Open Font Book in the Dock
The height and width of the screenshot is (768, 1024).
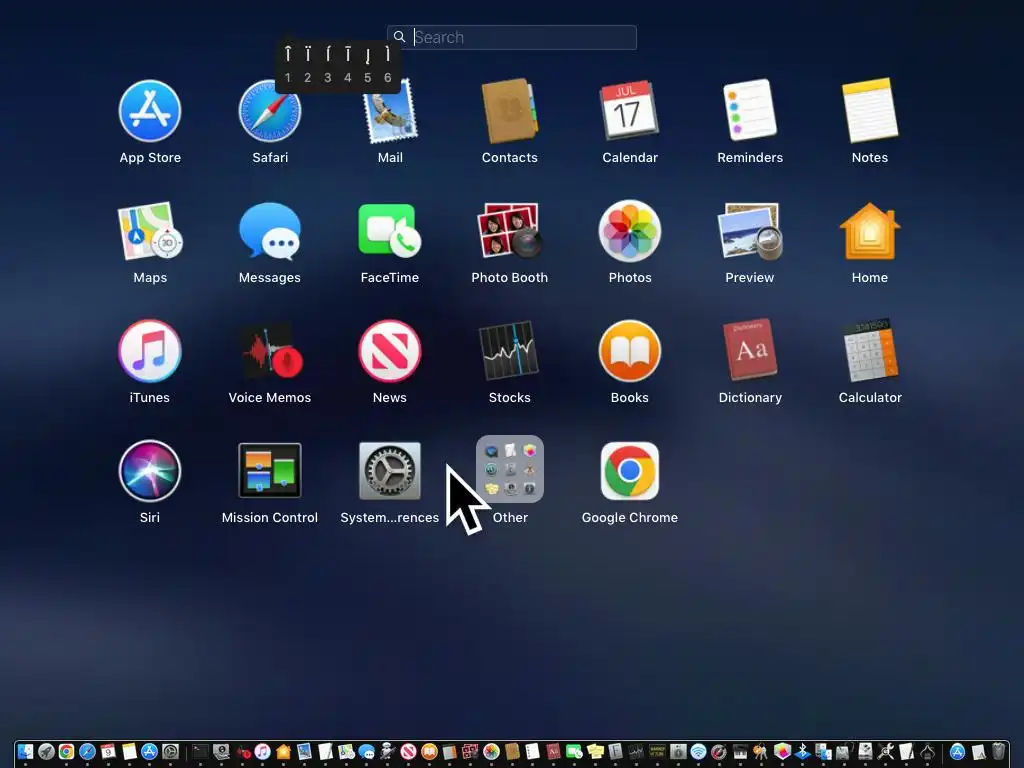[615, 752]
